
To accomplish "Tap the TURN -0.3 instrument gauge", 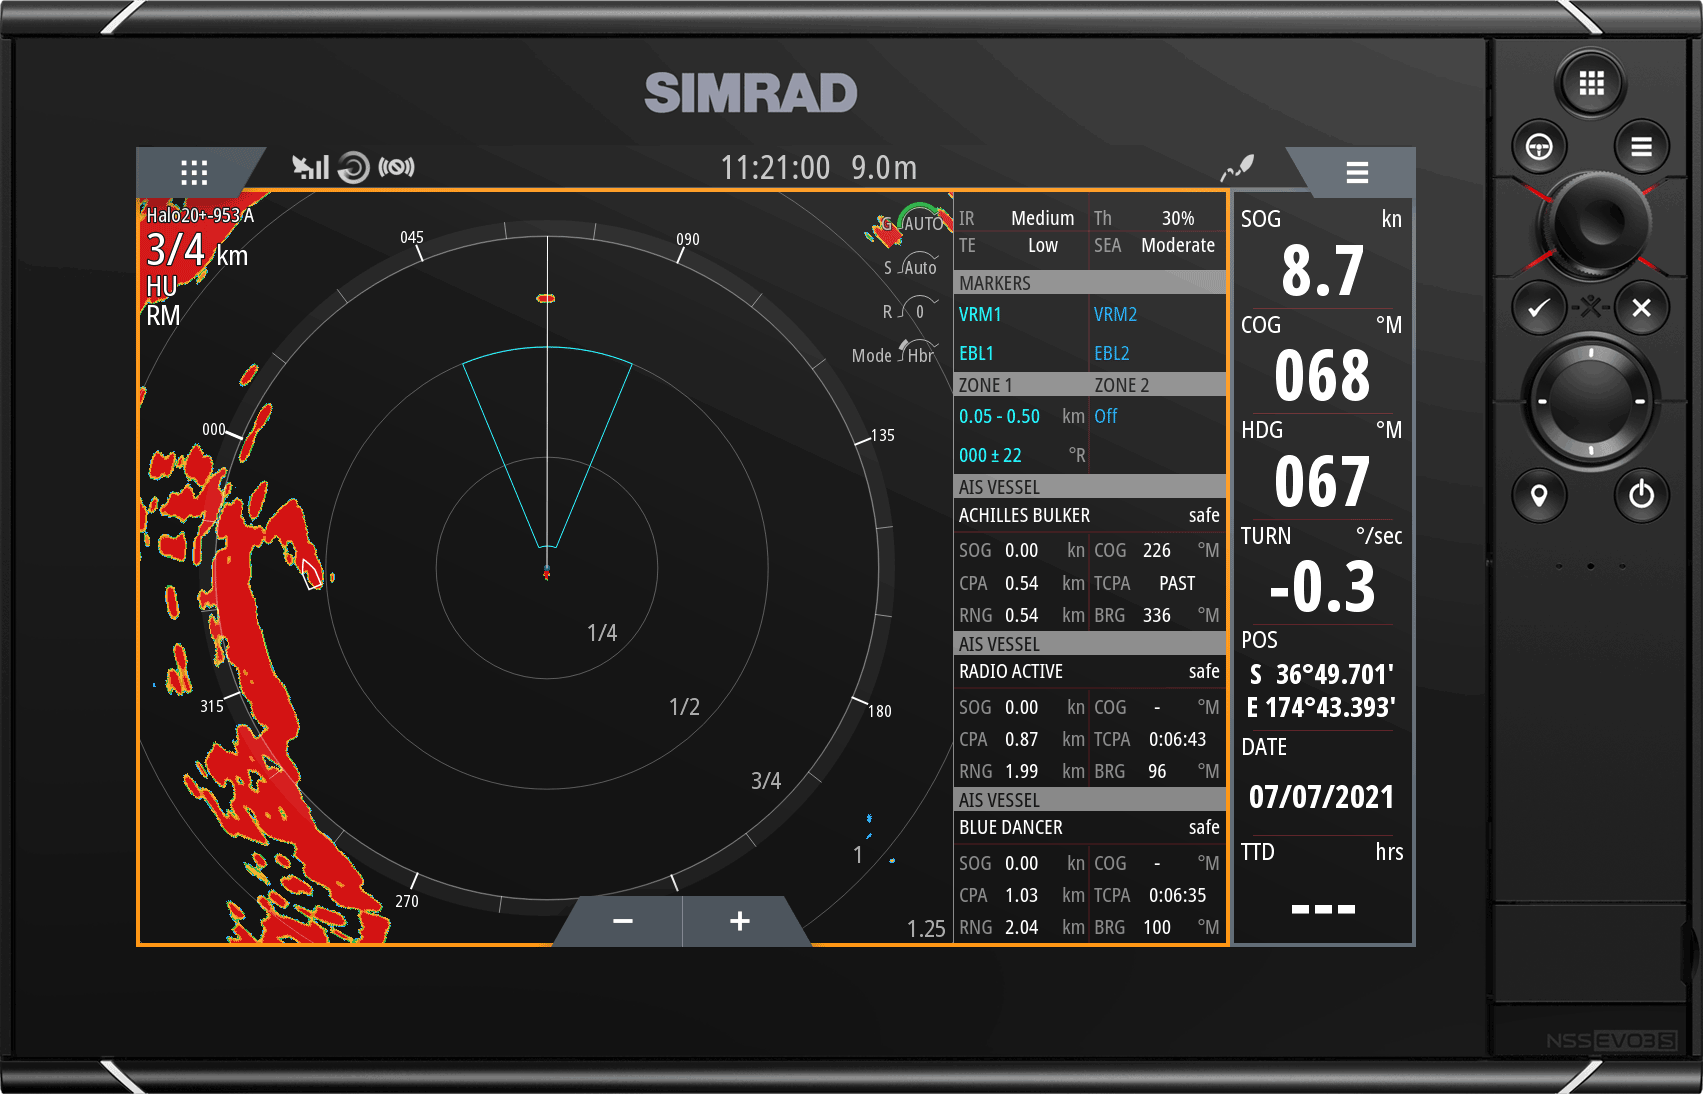I will (1322, 573).
